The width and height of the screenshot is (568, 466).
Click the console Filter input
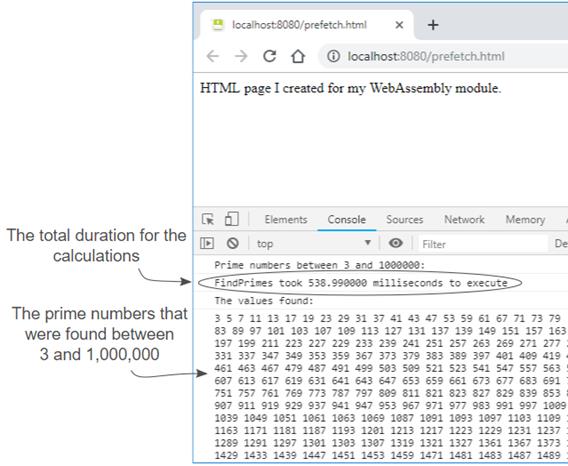(483, 244)
